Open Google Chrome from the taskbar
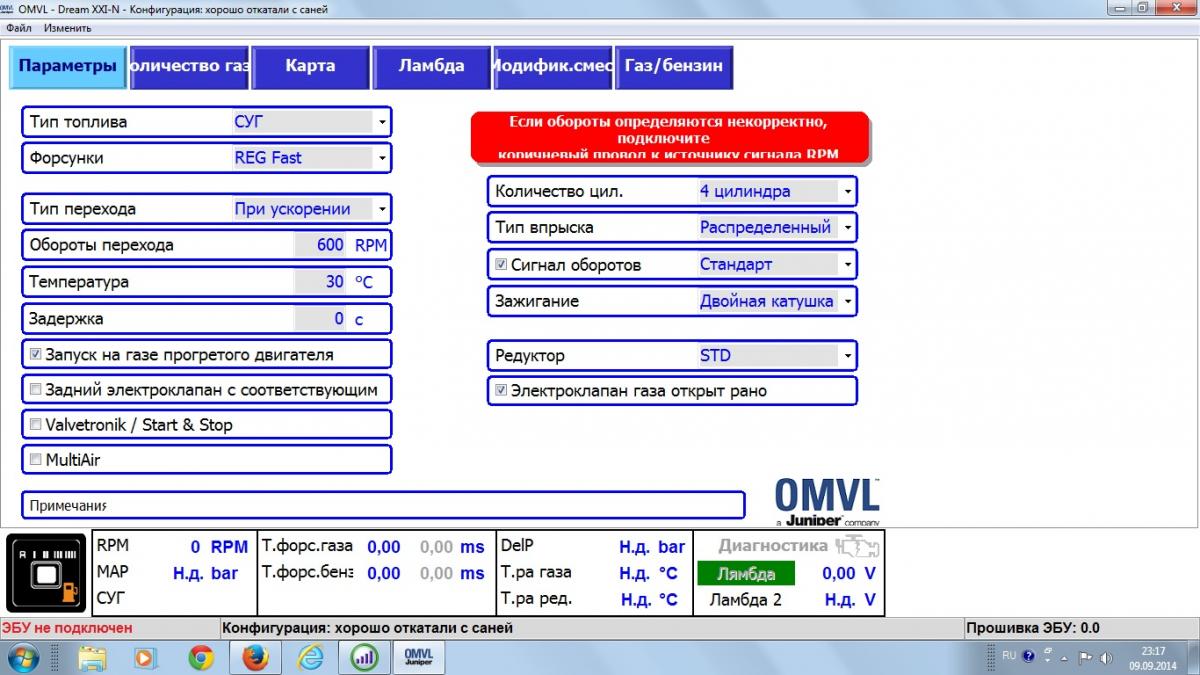Viewport: 1200px width, 675px height. (x=201, y=657)
